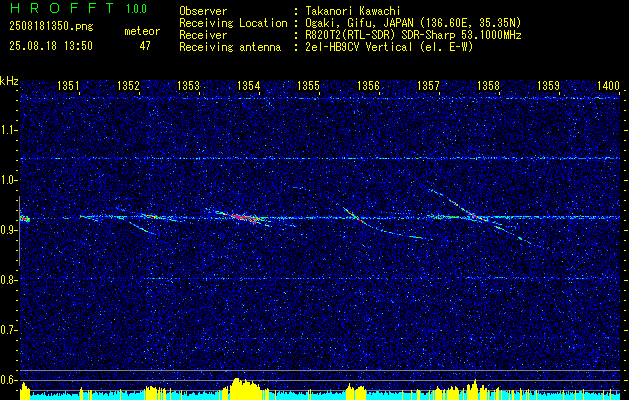The height and width of the screenshot is (400, 629).
Task: Click the version number 1.0.0
Action: pyautogui.click(x=136, y=8)
